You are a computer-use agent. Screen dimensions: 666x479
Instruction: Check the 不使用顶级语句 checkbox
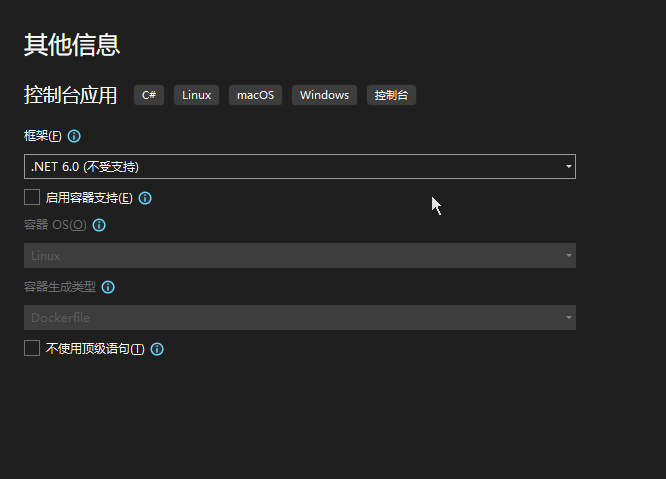[32, 349]
